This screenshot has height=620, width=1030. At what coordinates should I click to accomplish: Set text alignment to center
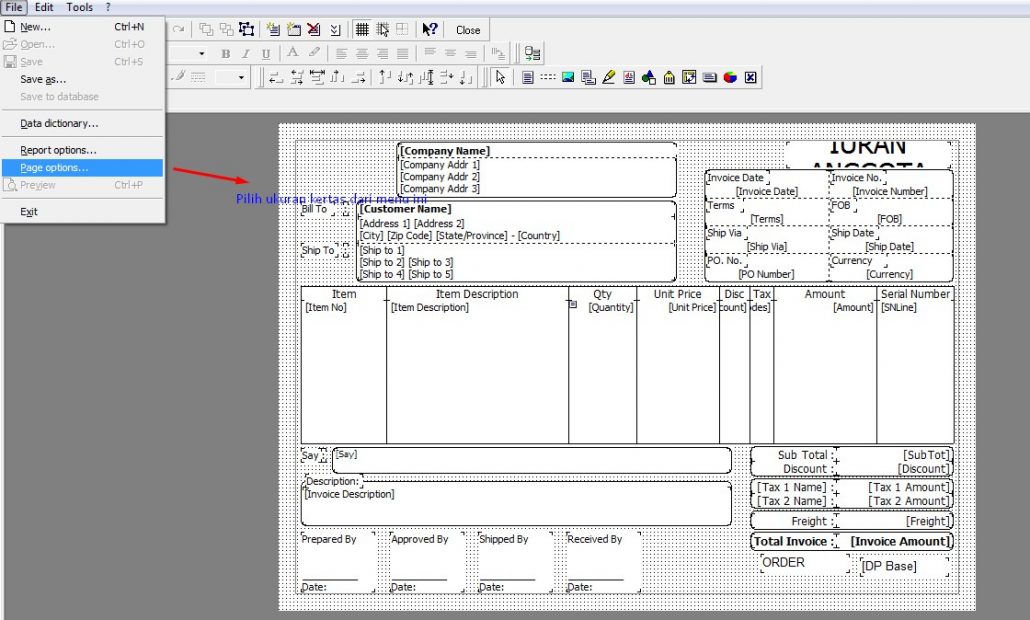click(x=362, y=53)
